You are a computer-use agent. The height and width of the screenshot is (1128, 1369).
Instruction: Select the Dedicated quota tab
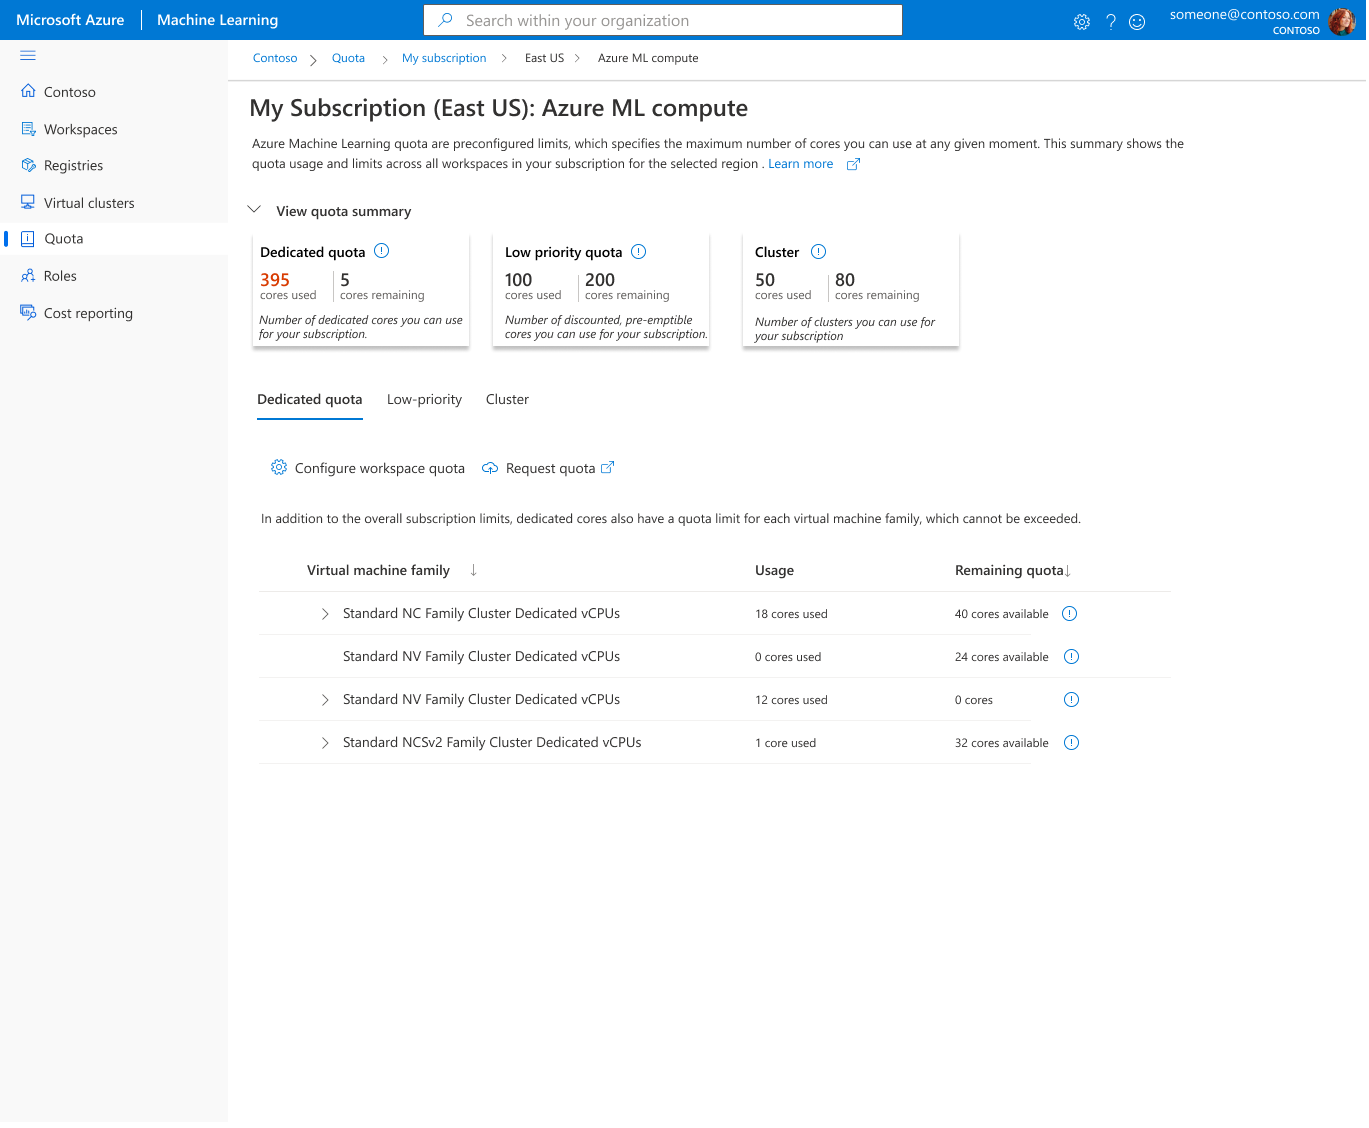click(x=310, y=399)
